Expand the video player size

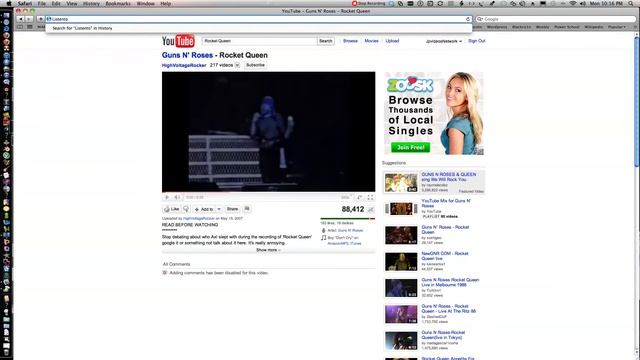[360, 198]
